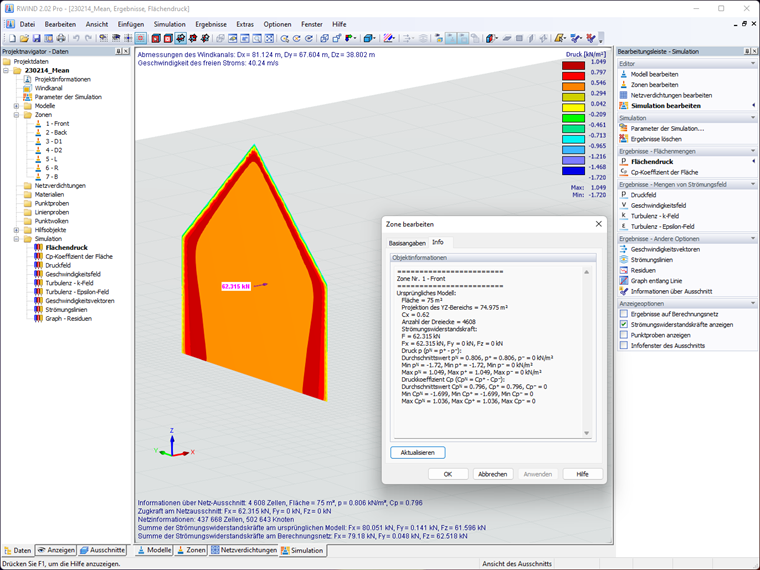This screenshot has width=760, height=570.
Task: Select zone 1 - Front in tree
Action: [x=57, y=124]
